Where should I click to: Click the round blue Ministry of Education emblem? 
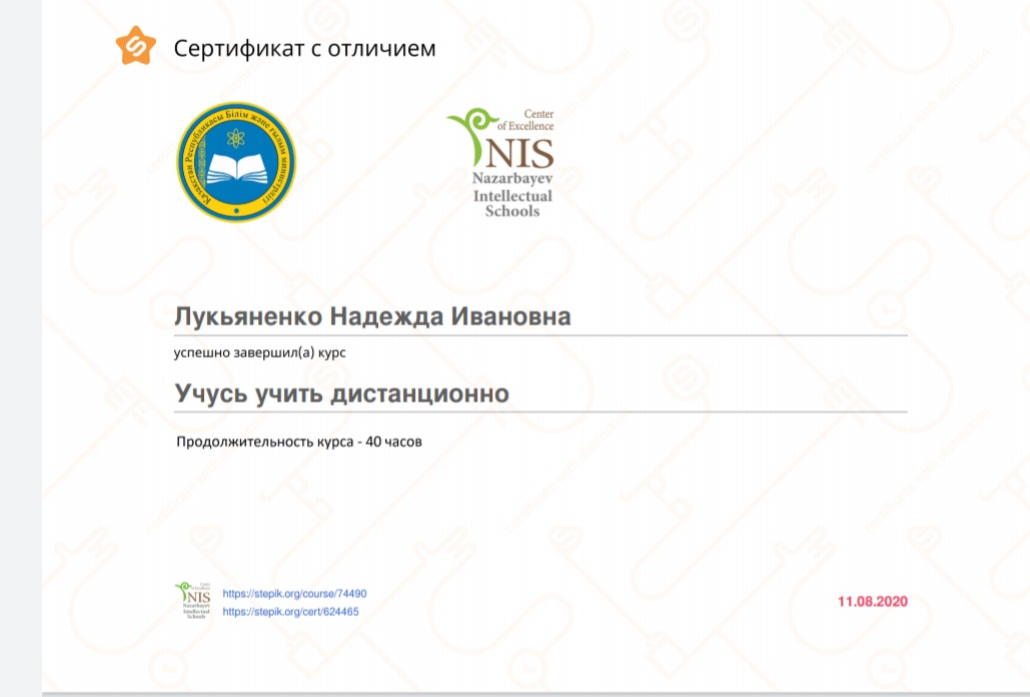coord(236,161)
